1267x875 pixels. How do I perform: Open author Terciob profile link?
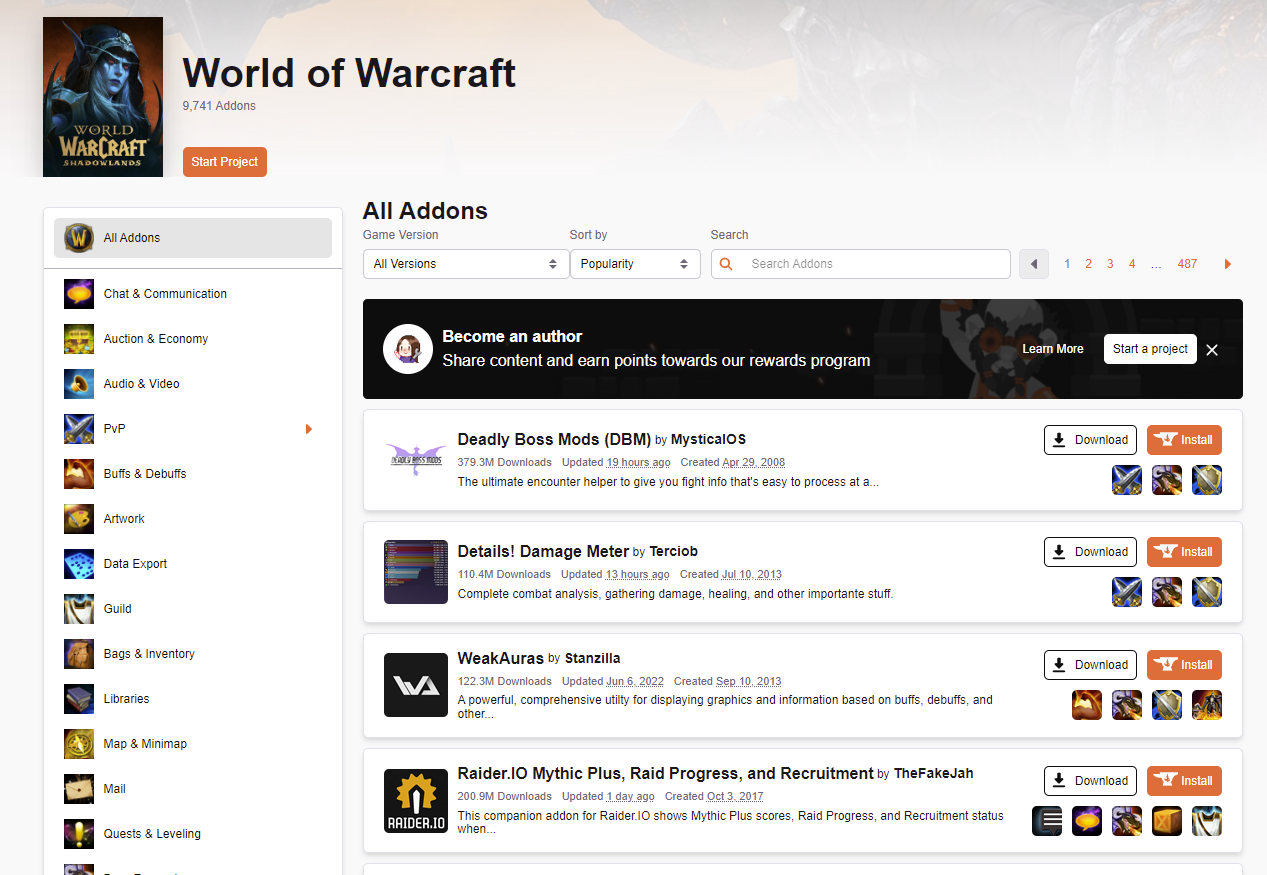tap(673, 552)
